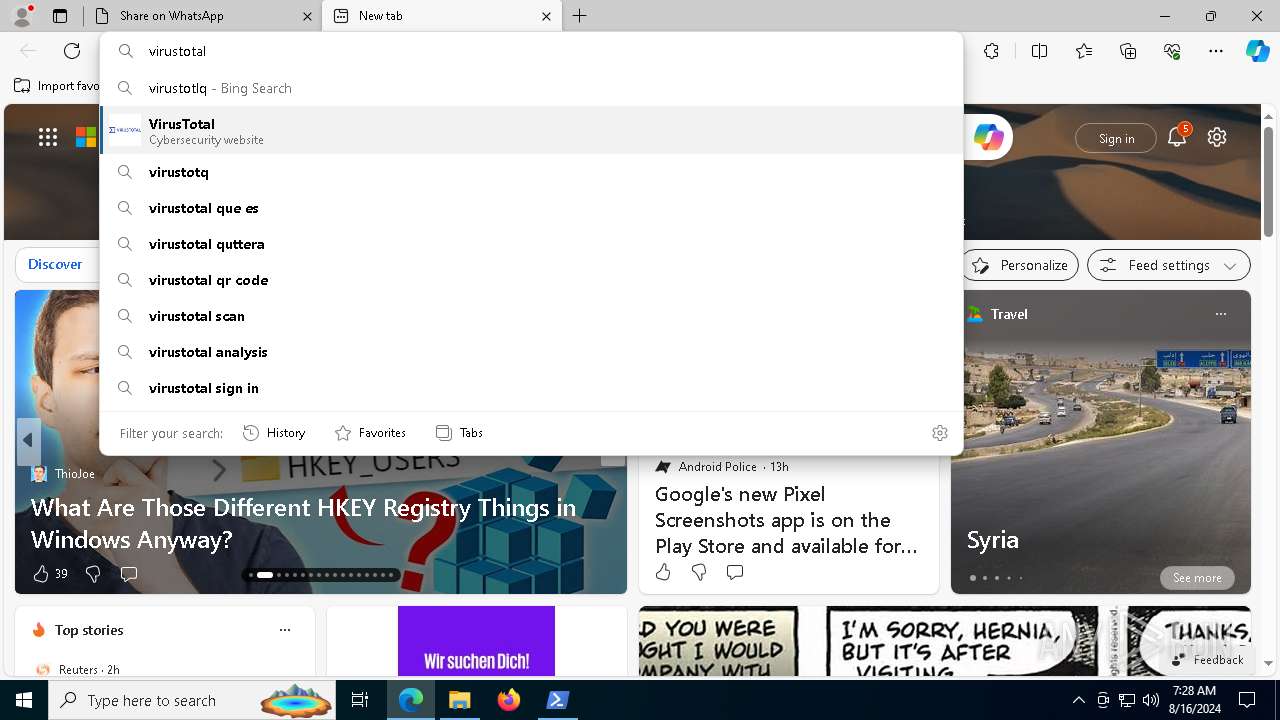Open Browser essentials heart icon

click(x=1172, y=51)
